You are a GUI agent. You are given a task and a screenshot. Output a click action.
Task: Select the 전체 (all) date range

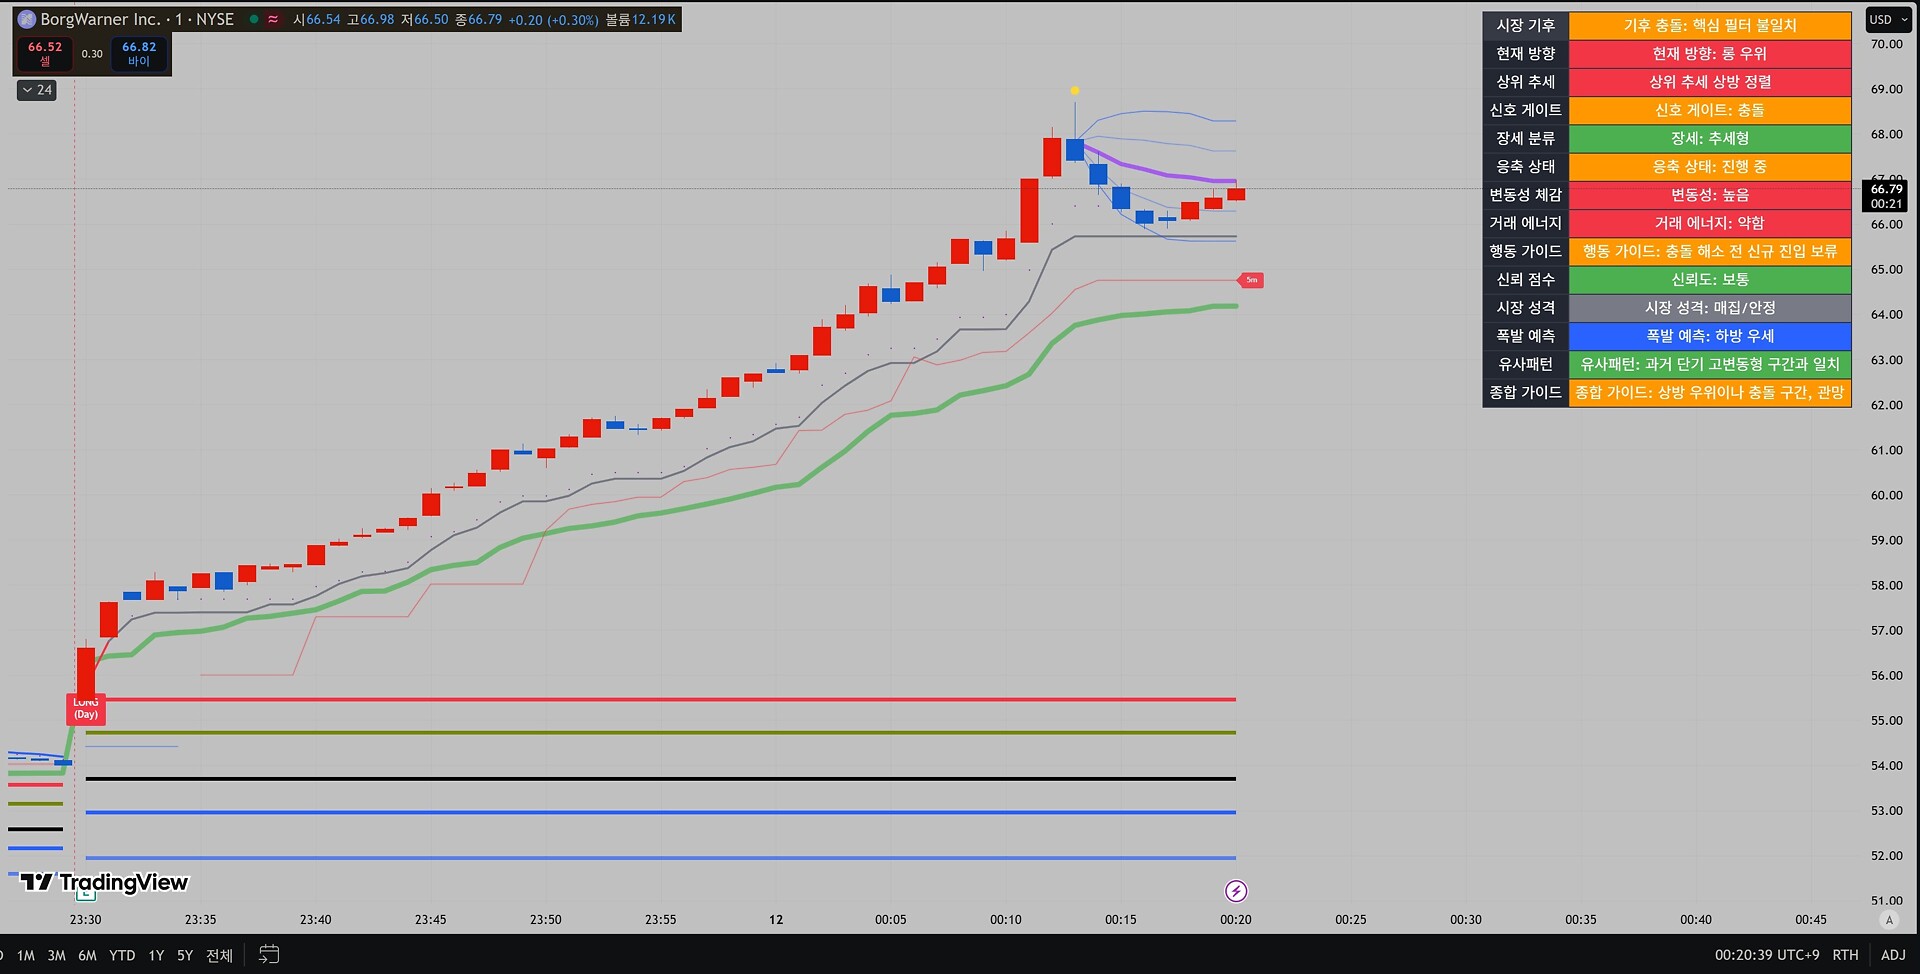[219, 955]
